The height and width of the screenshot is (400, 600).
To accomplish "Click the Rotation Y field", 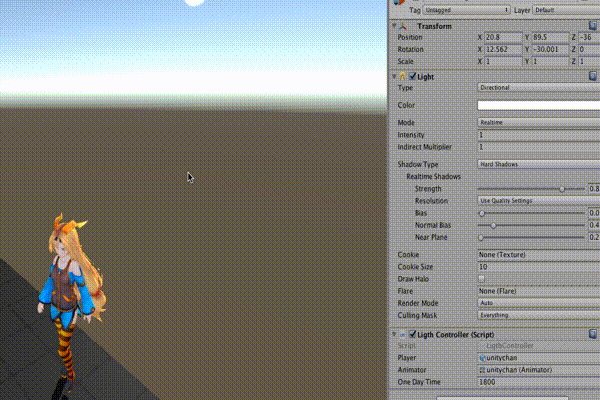I will [551, 49].
